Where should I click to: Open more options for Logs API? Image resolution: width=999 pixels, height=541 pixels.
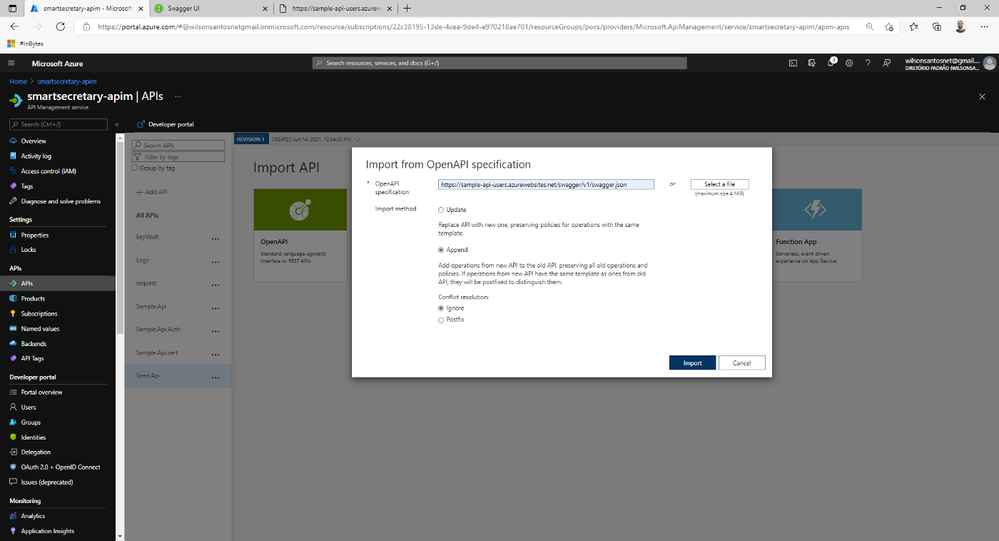(215, 262)
